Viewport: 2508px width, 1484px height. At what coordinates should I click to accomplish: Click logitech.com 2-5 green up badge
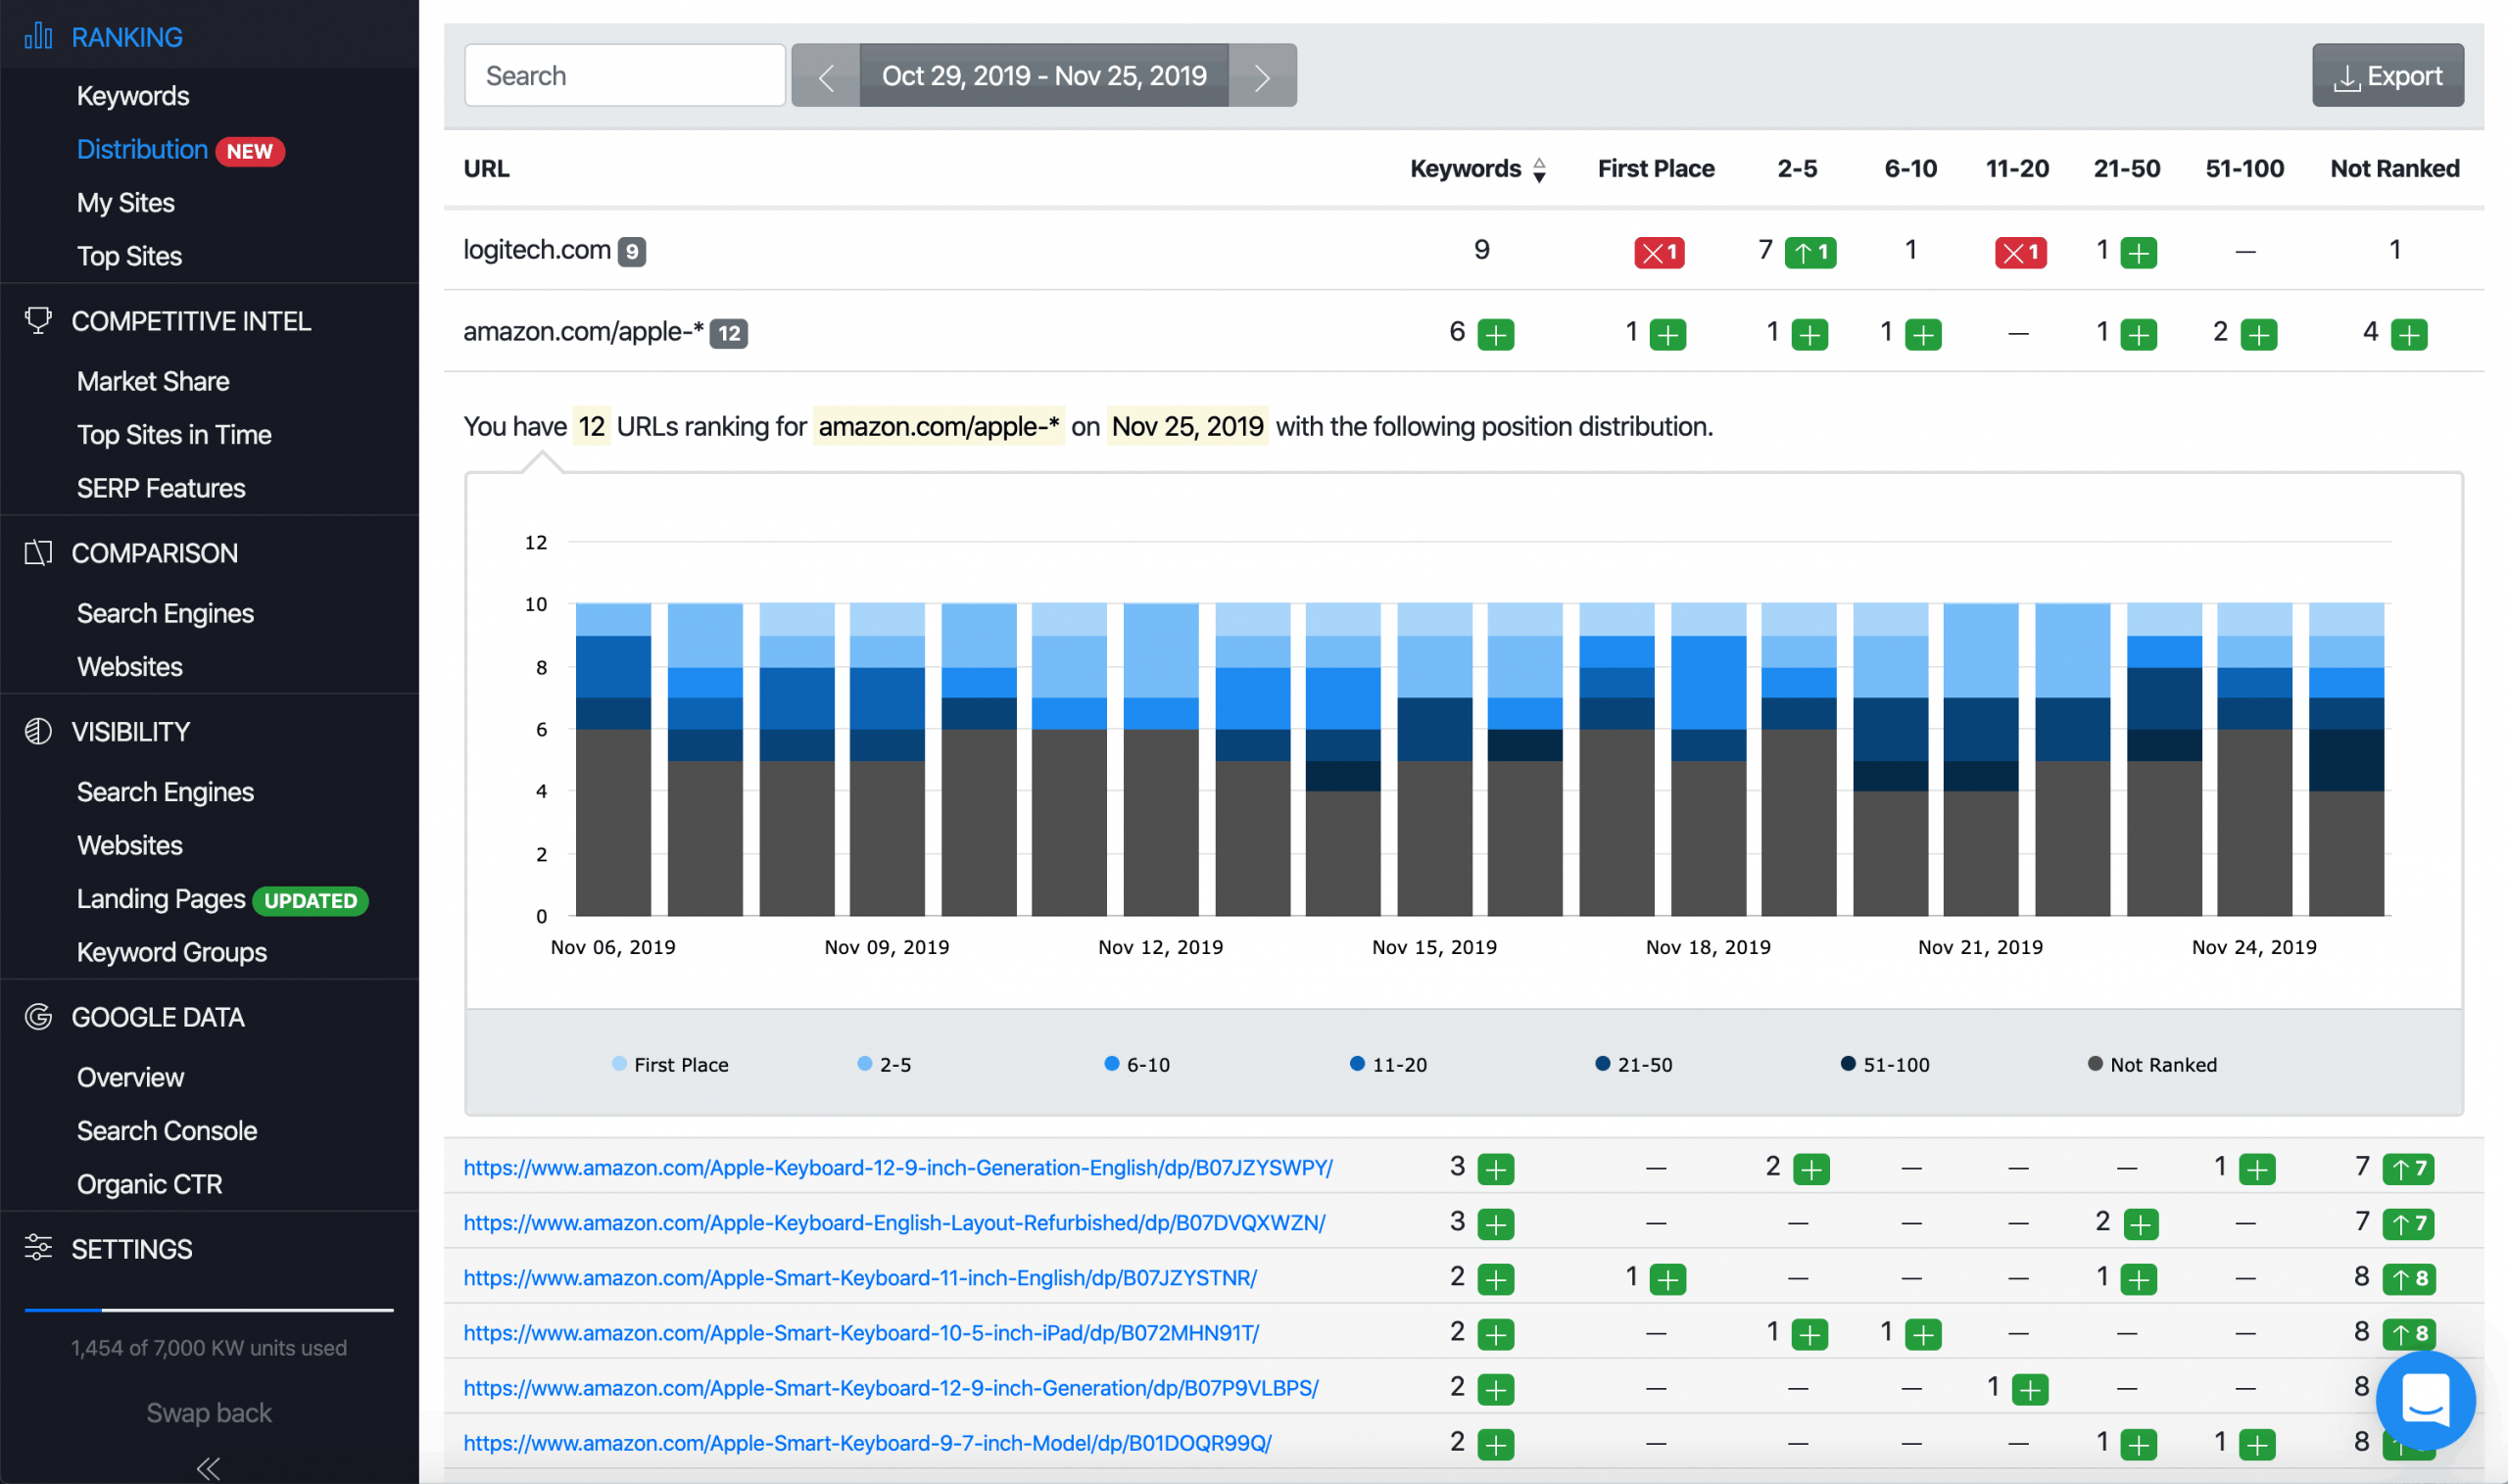[1810, 253]
